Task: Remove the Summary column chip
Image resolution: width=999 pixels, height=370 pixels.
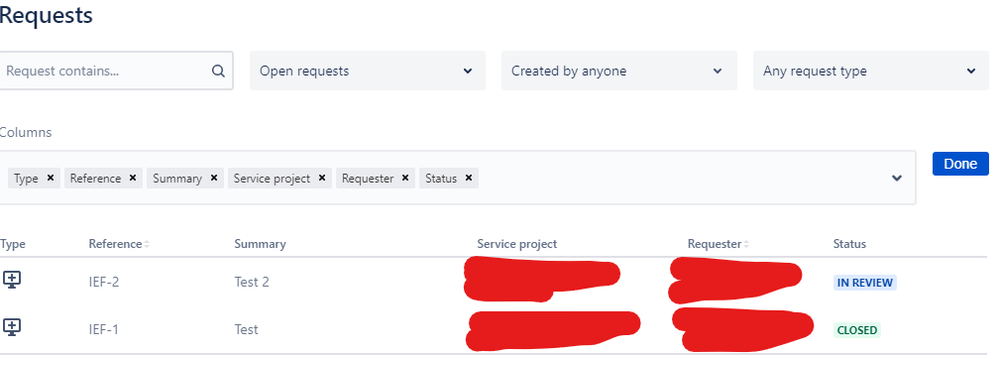Action: tap(213, 178)
